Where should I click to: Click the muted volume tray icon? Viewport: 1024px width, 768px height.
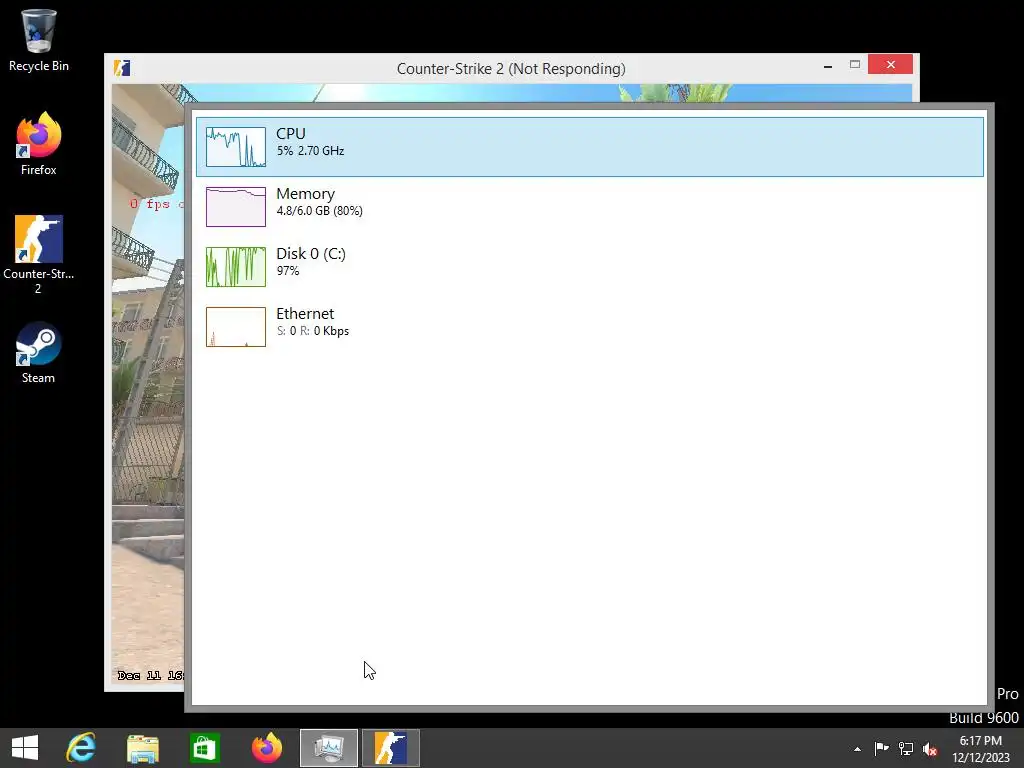pyautogui.click(x=930, y=749)
